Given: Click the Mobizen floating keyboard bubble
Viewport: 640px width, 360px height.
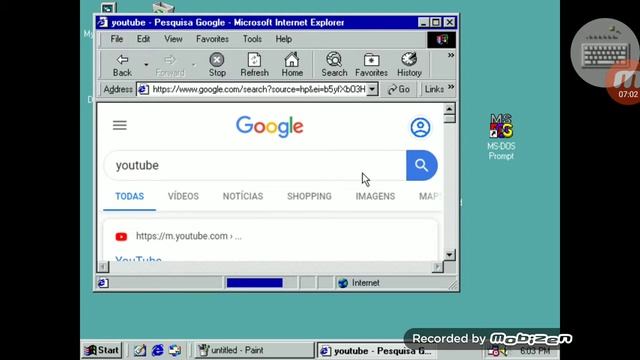Looking at the screenshot, I should [605, 53].
